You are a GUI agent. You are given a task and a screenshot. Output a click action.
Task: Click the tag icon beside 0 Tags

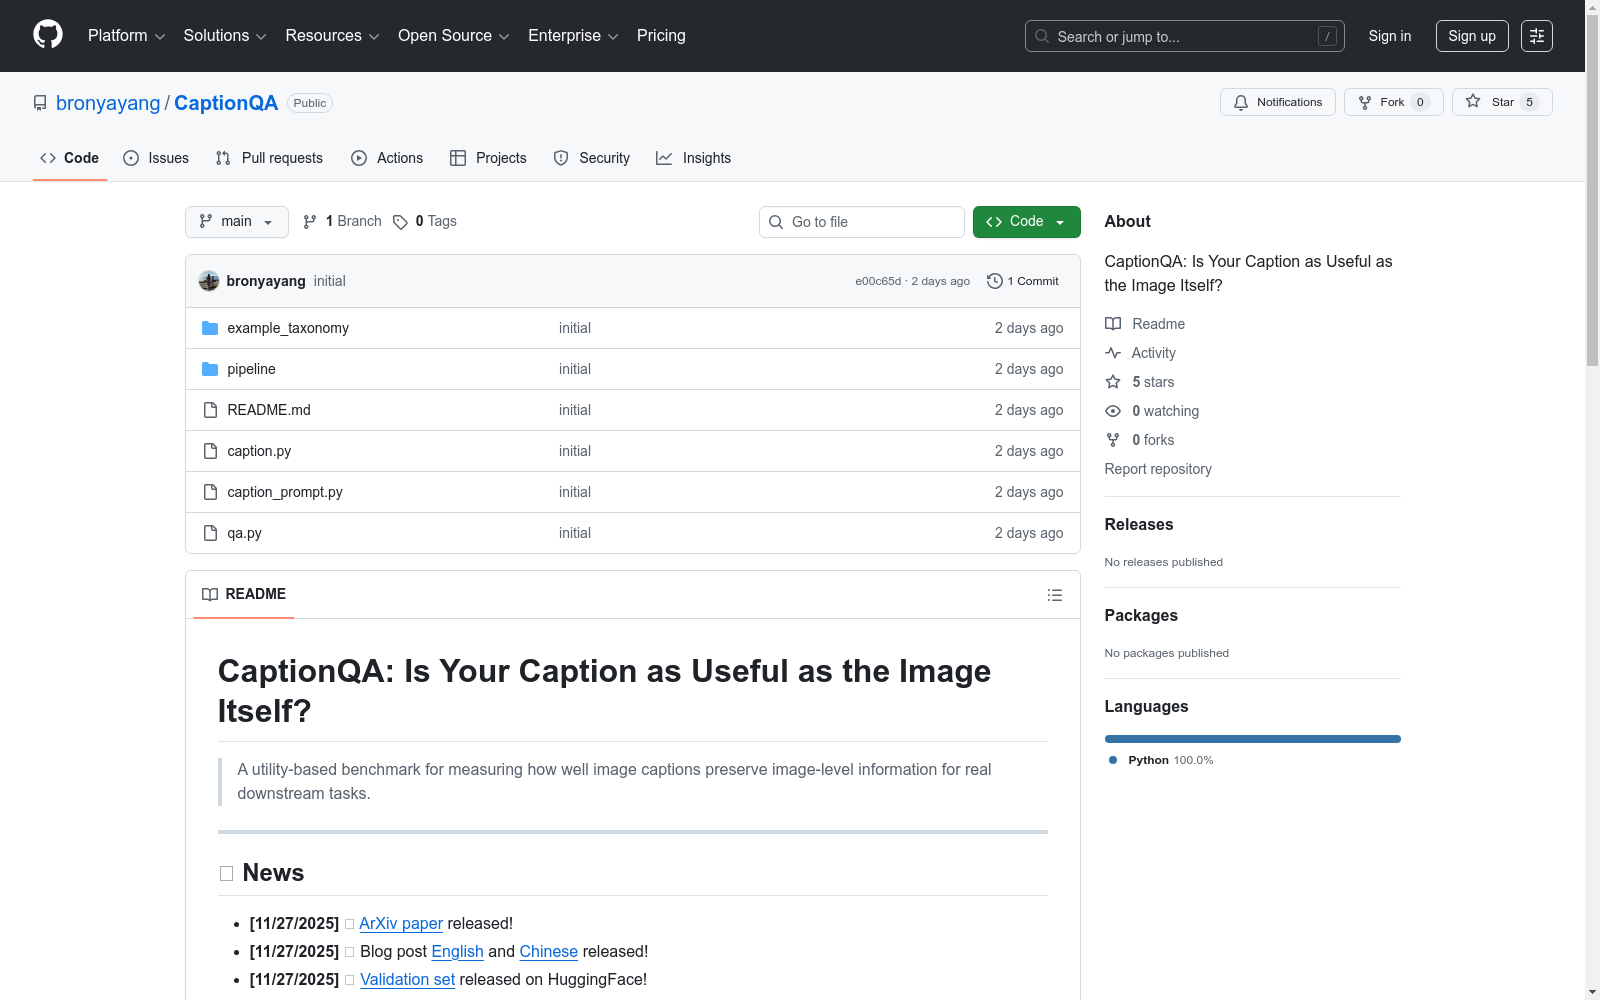click(400, 222)
